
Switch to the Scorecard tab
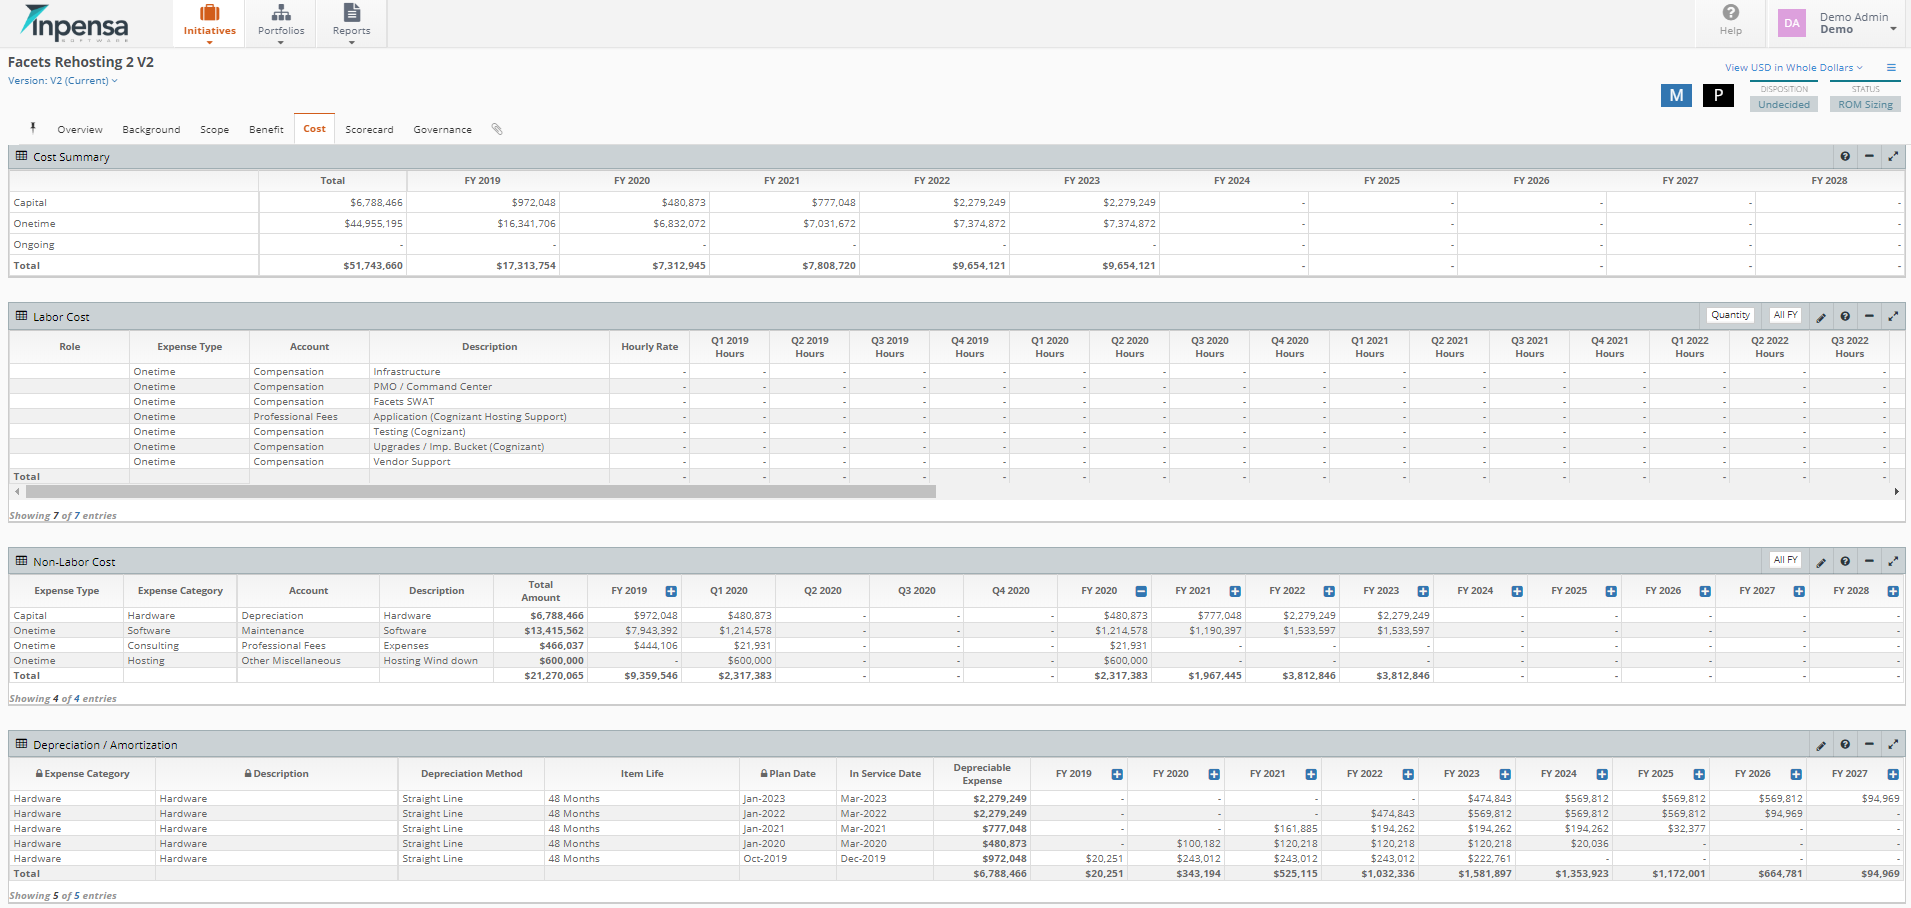369,130
